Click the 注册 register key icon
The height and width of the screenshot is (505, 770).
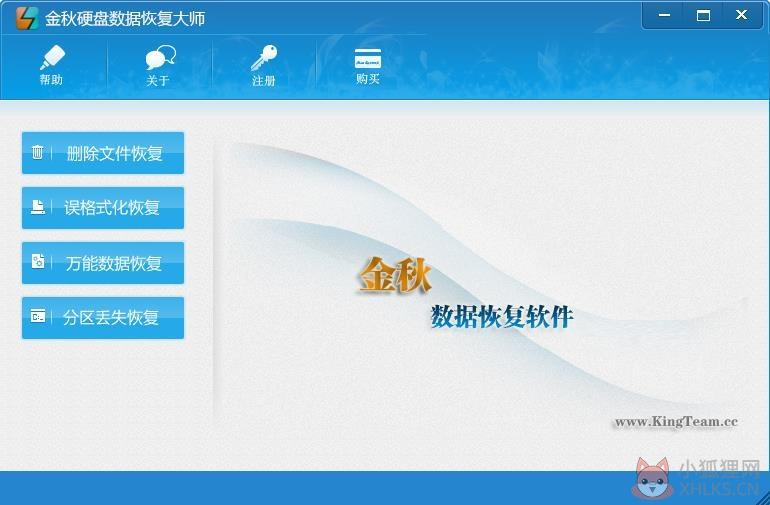[264, 58]
